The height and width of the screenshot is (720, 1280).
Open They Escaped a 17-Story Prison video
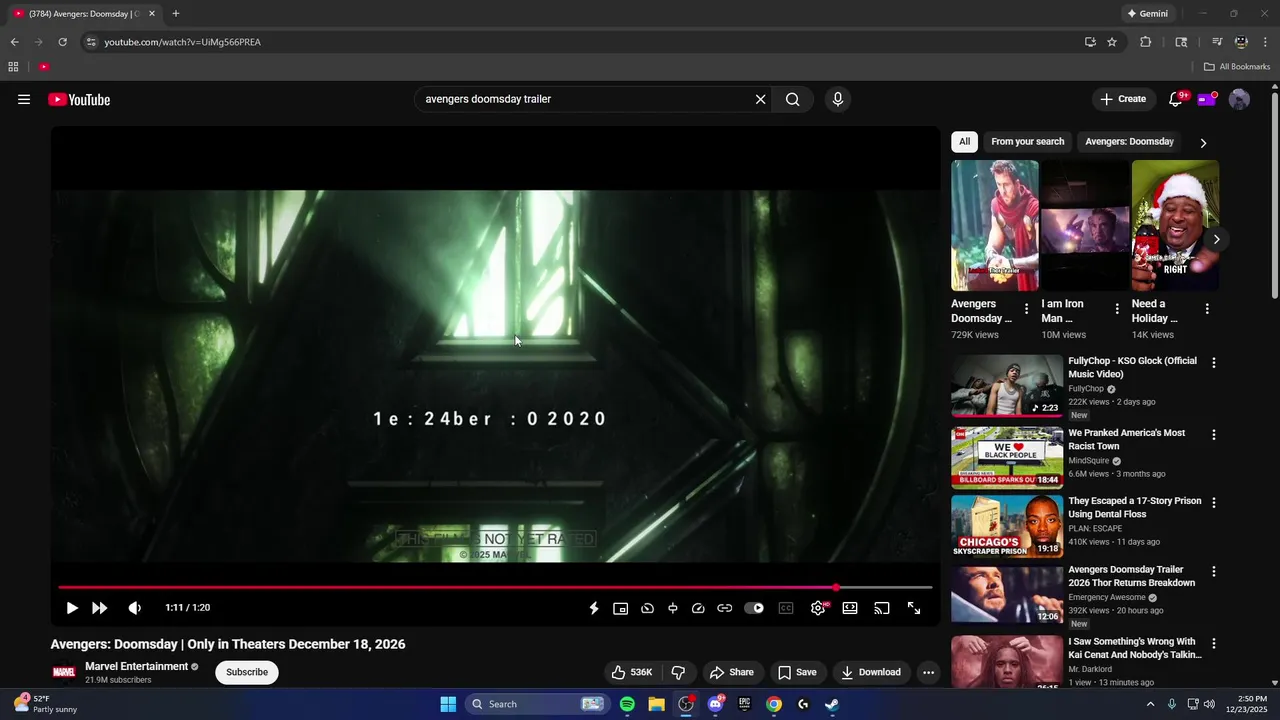(1134, 507)
